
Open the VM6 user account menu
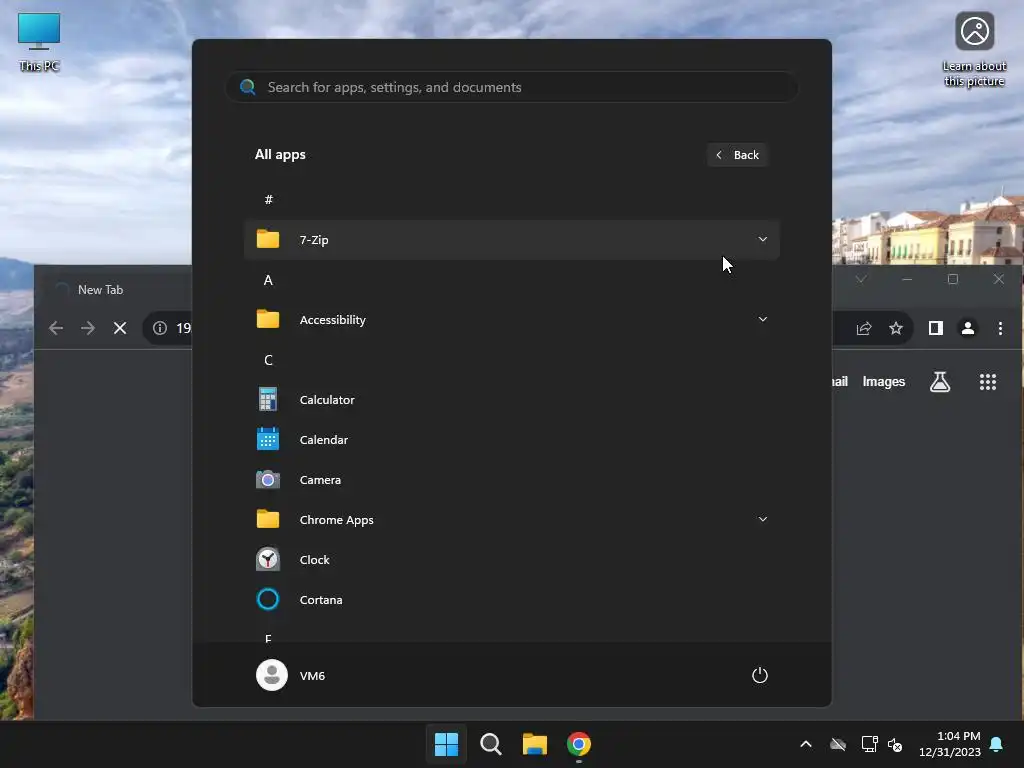pos(291,675)
